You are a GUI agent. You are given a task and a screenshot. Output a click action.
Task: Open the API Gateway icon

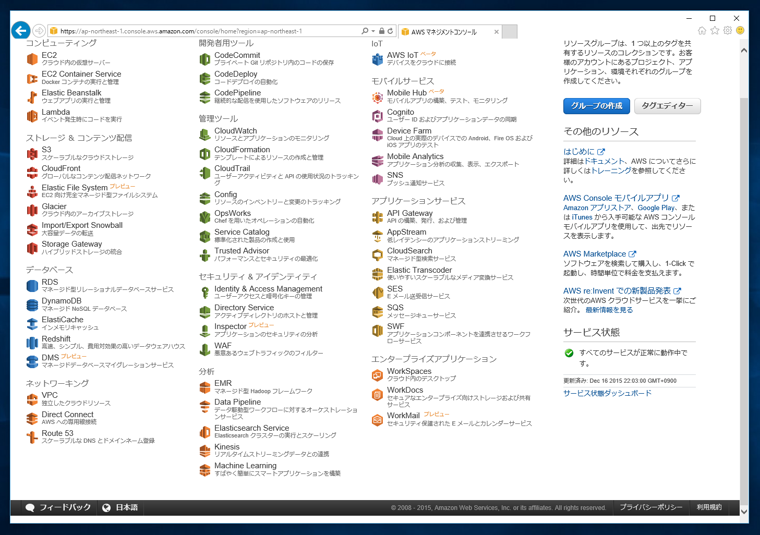(378, 217)
